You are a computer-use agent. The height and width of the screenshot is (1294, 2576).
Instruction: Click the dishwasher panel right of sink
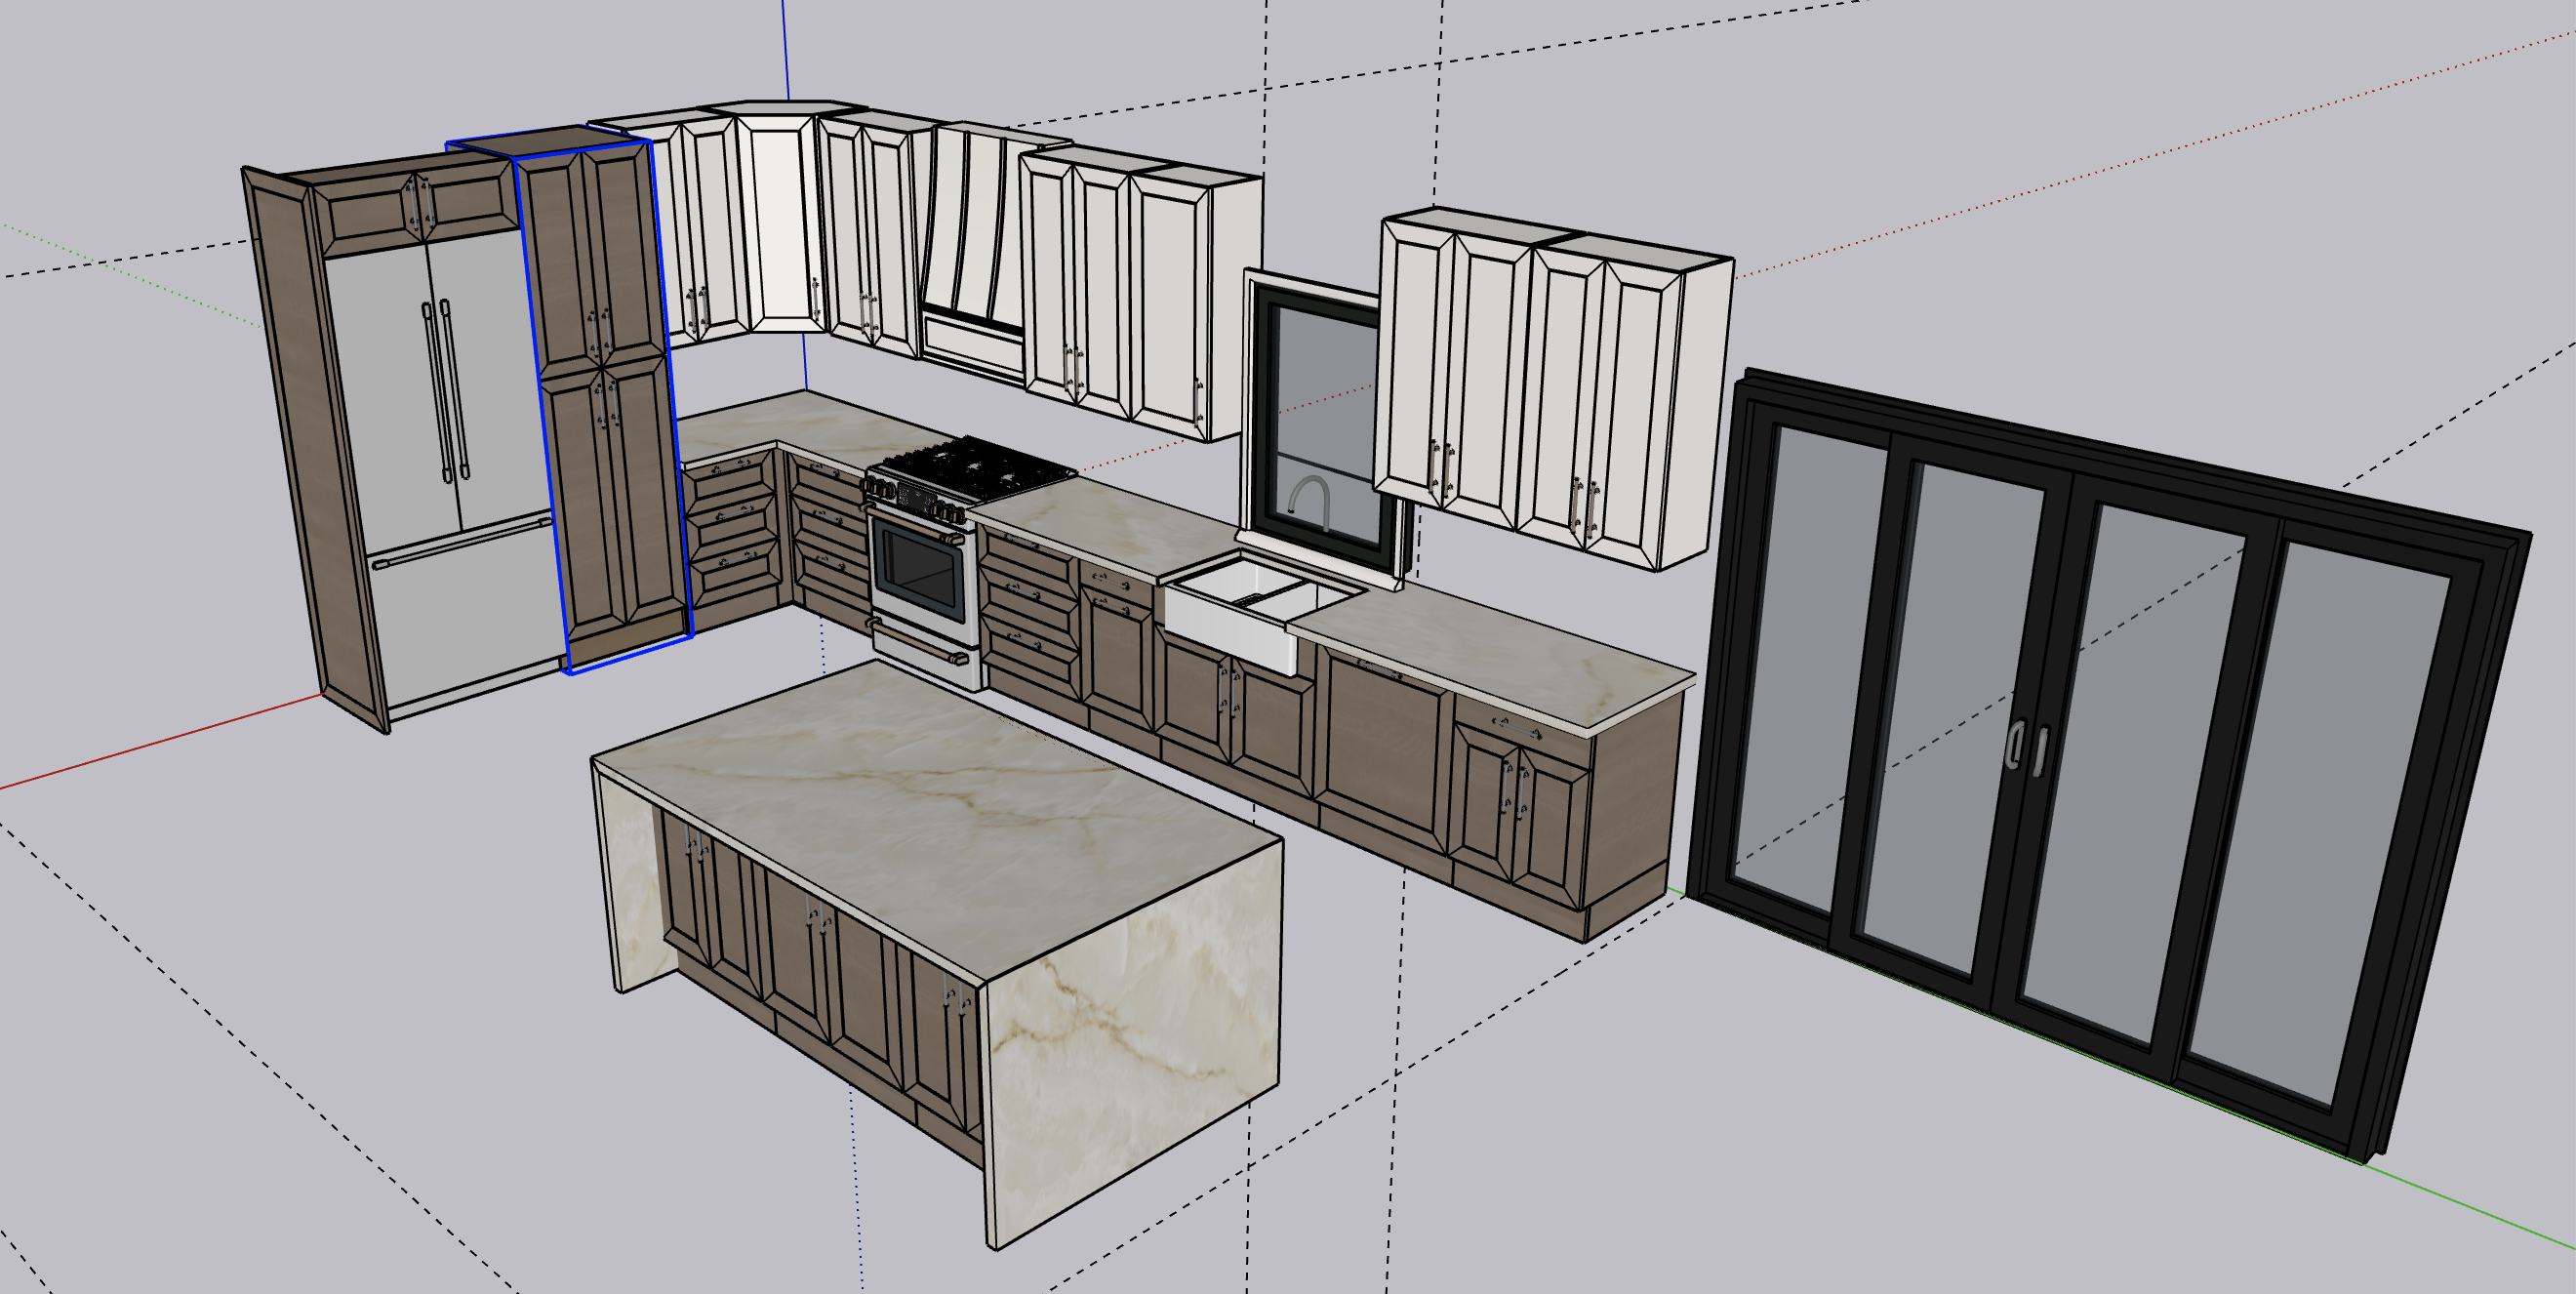[1385, 740]
